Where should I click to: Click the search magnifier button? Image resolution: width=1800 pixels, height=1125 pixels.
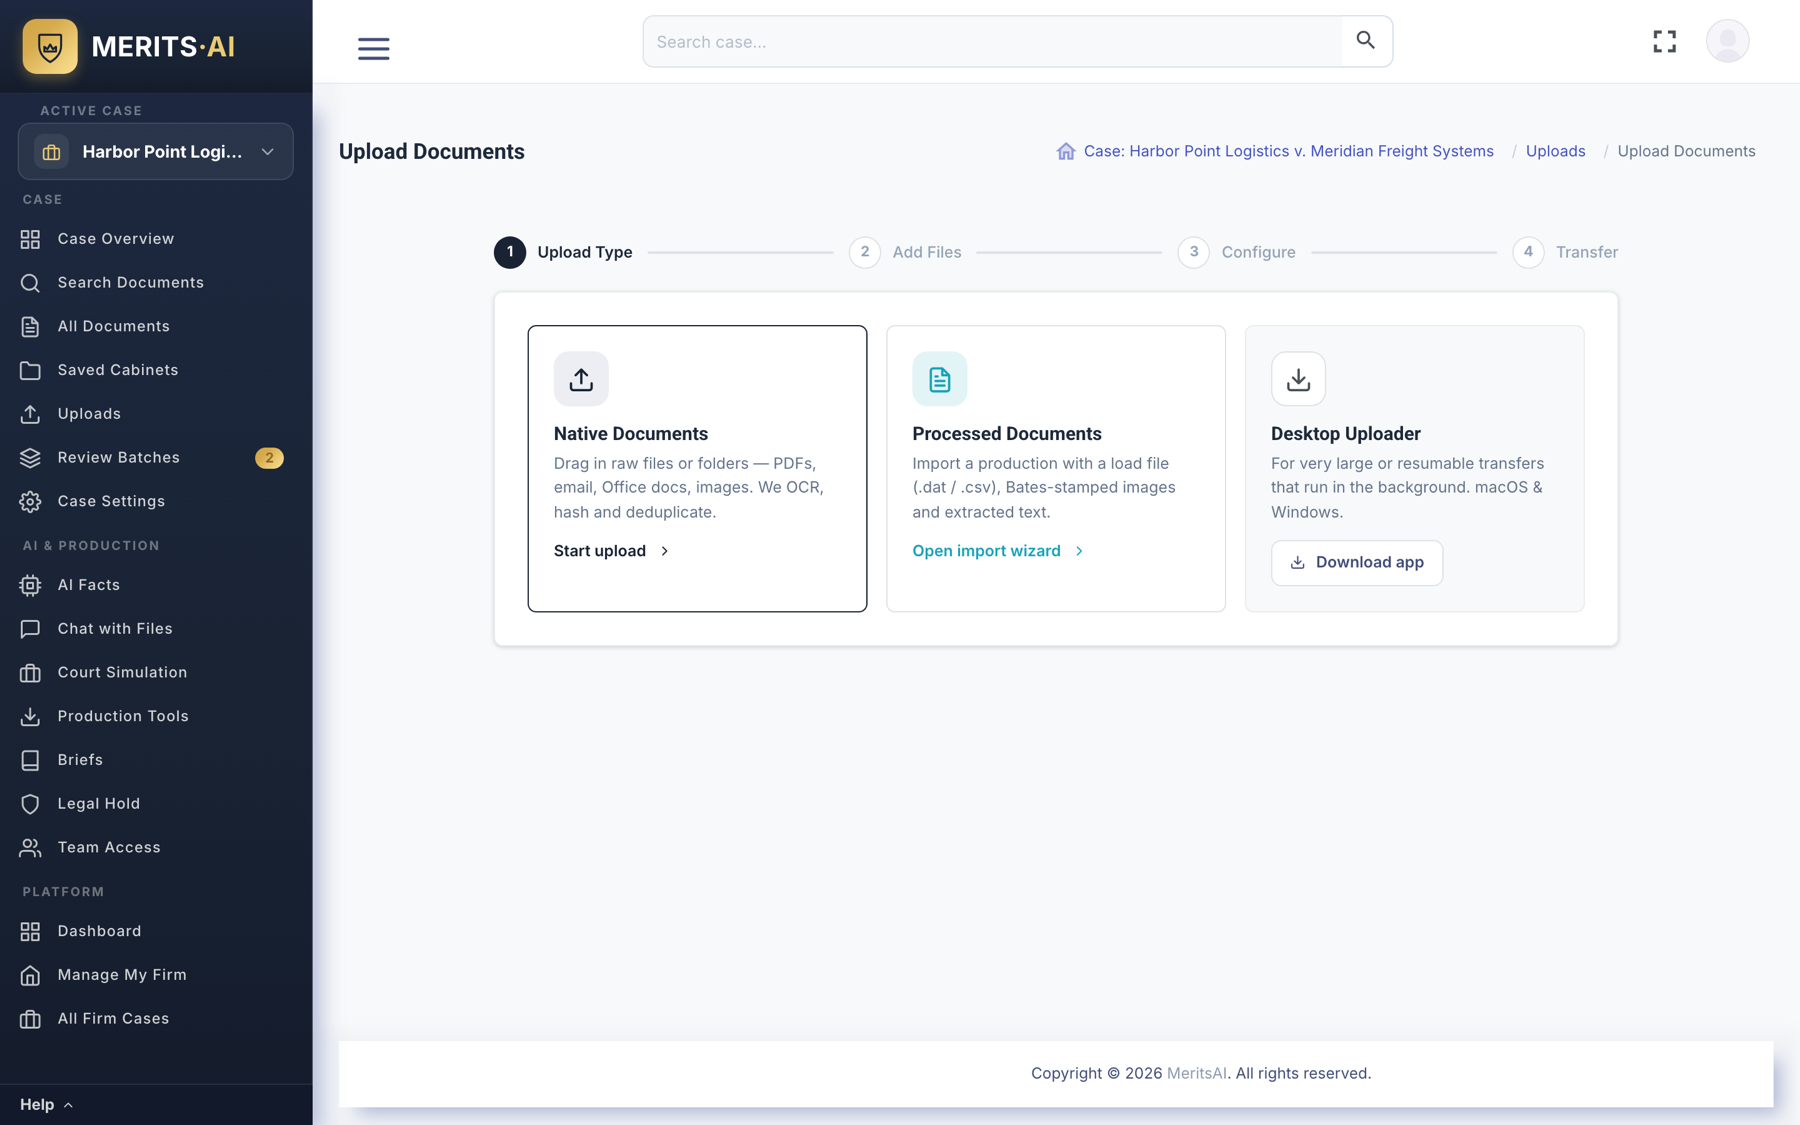coord(1366,41)
